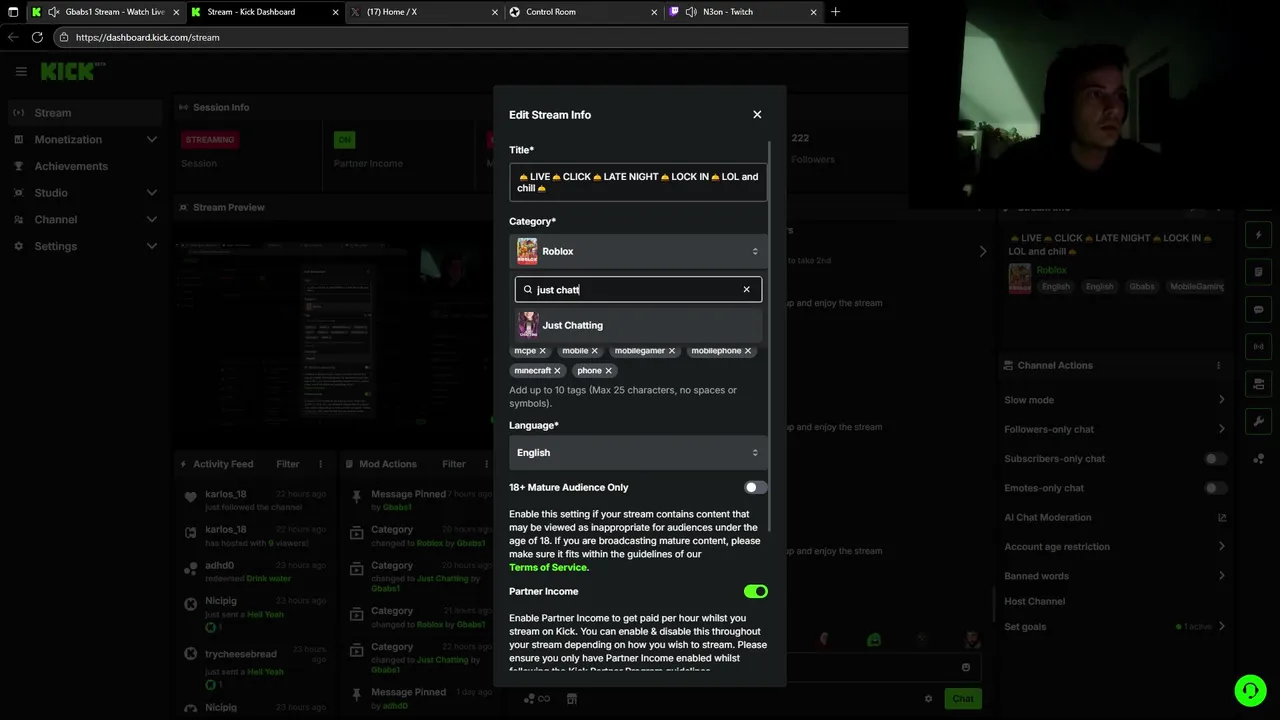Image resolution: width=1280 pixels, height=720 pixels.
Task: Disable the Partner Income switch
Action: [x=755, y=591]
